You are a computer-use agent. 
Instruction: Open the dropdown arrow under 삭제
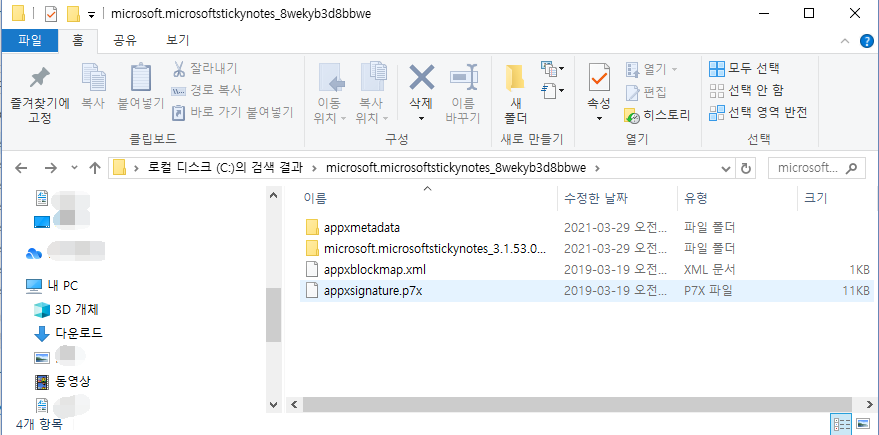[x=422, y=118]
